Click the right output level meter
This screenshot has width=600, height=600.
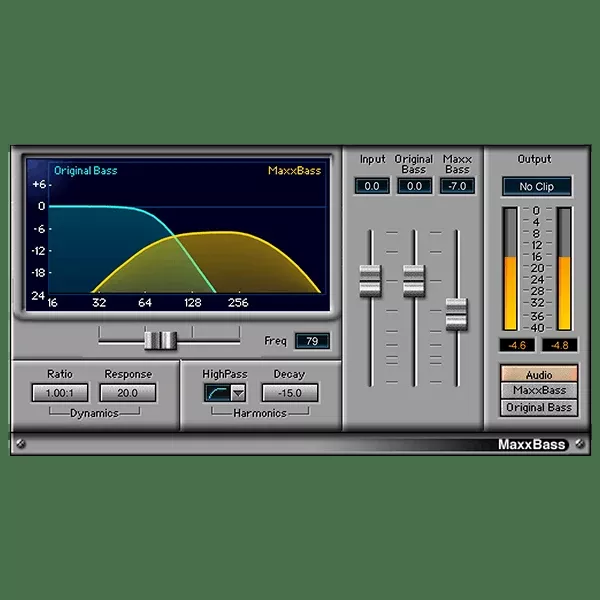(x=564, y=269)
